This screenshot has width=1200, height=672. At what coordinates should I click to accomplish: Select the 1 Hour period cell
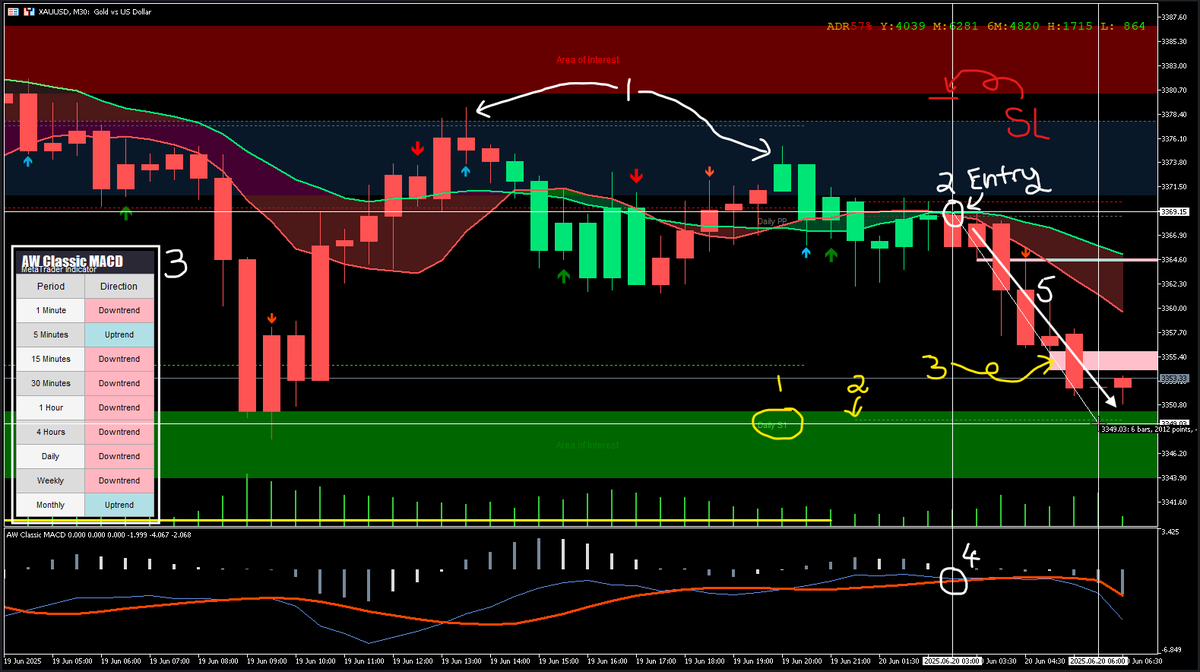tap(51, 408)
